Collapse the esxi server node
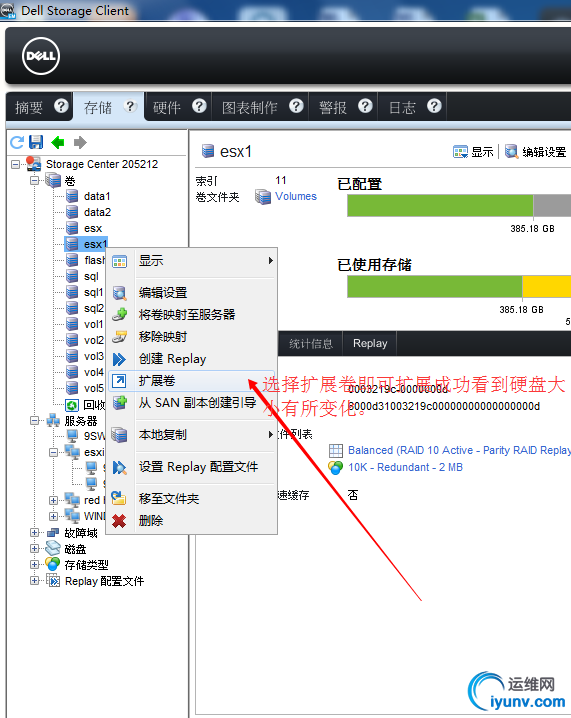Image resolution: width=571 pixels, height=718 pixels. click(54, 452)
